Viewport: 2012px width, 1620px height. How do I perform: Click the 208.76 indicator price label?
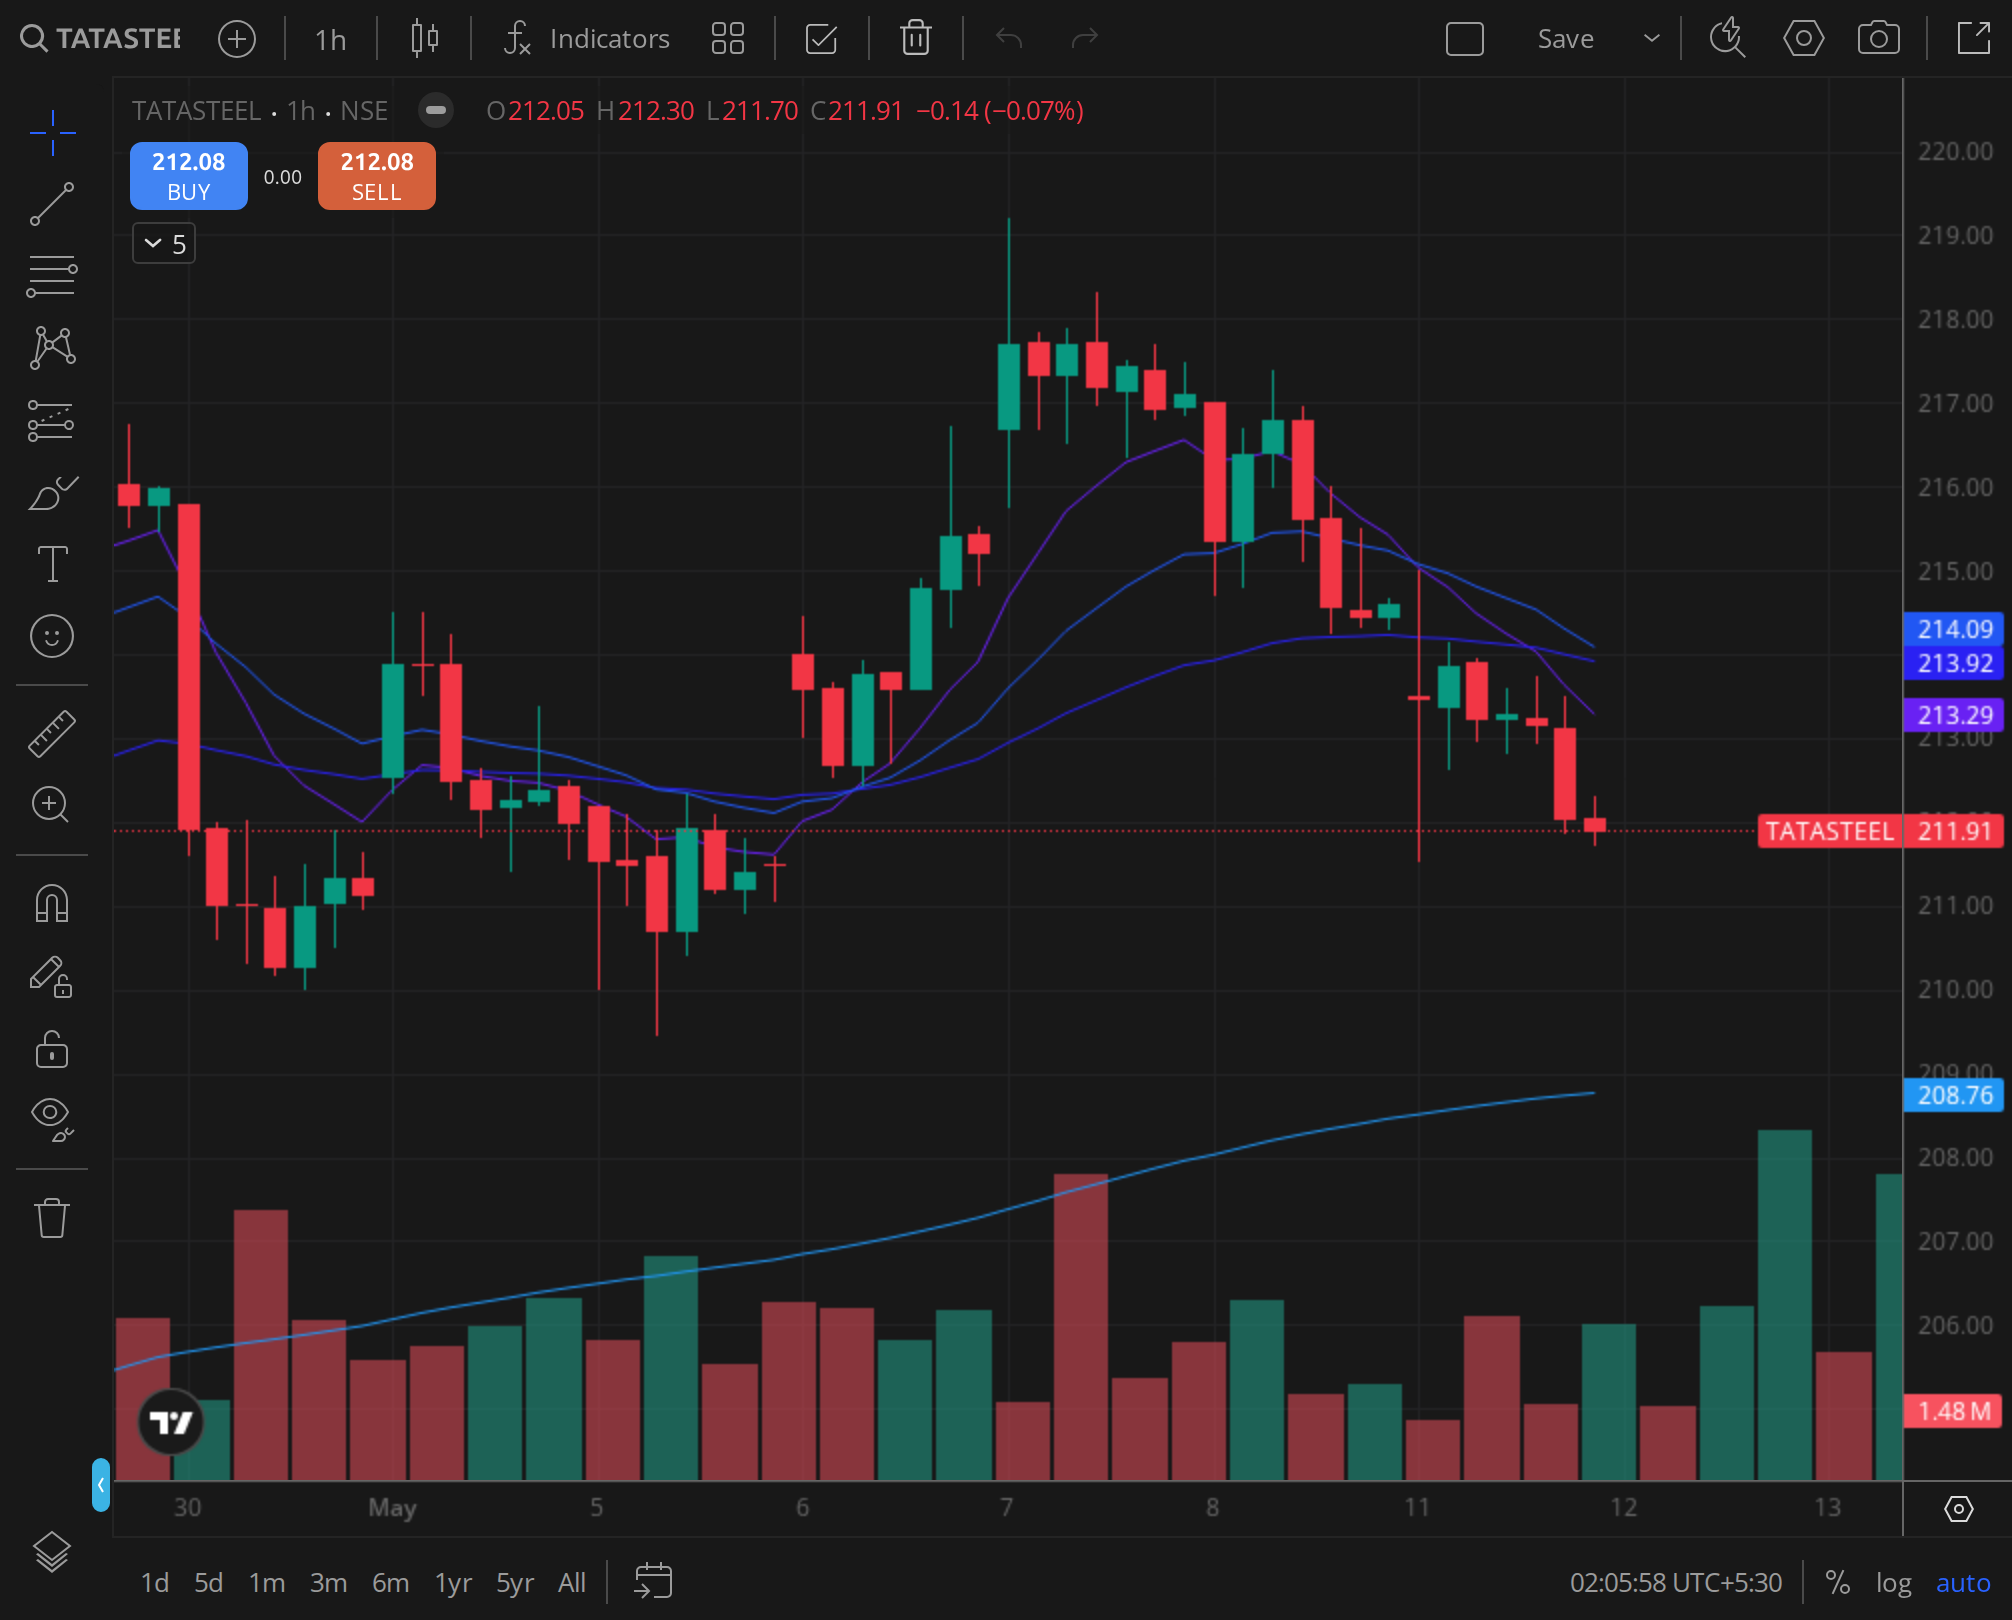click(1954, 1095)
